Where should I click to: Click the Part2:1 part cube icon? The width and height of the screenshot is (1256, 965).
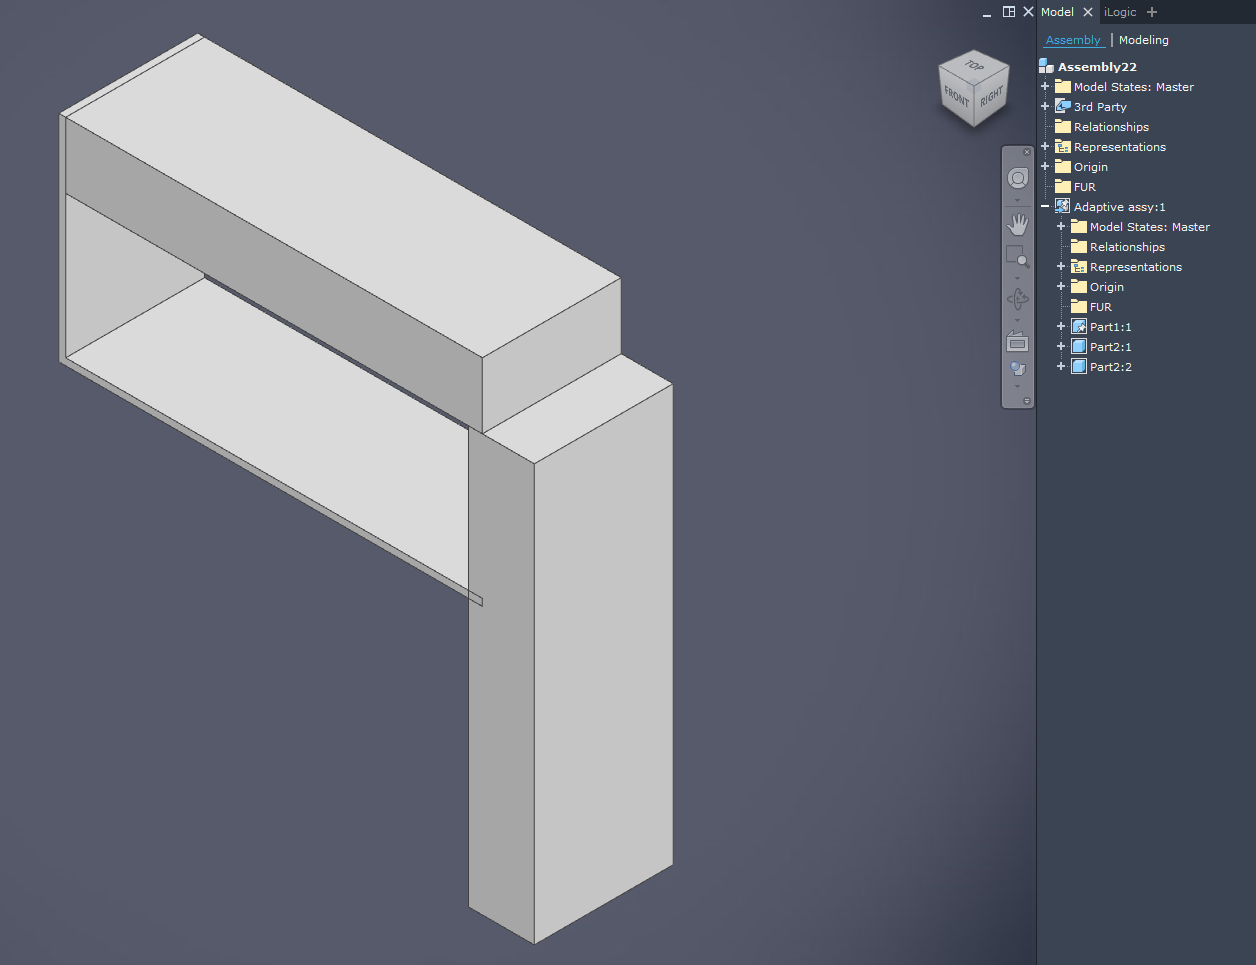(x=1079, y=346)
